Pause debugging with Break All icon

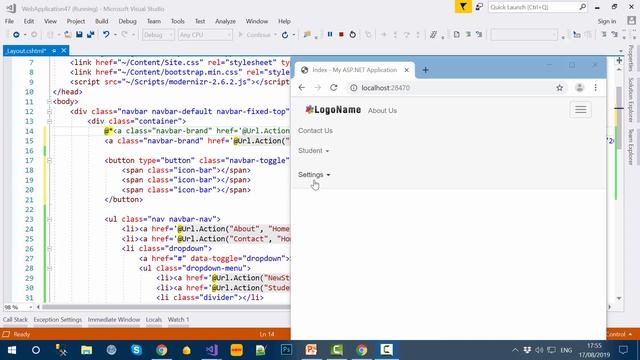coord(330,35)
